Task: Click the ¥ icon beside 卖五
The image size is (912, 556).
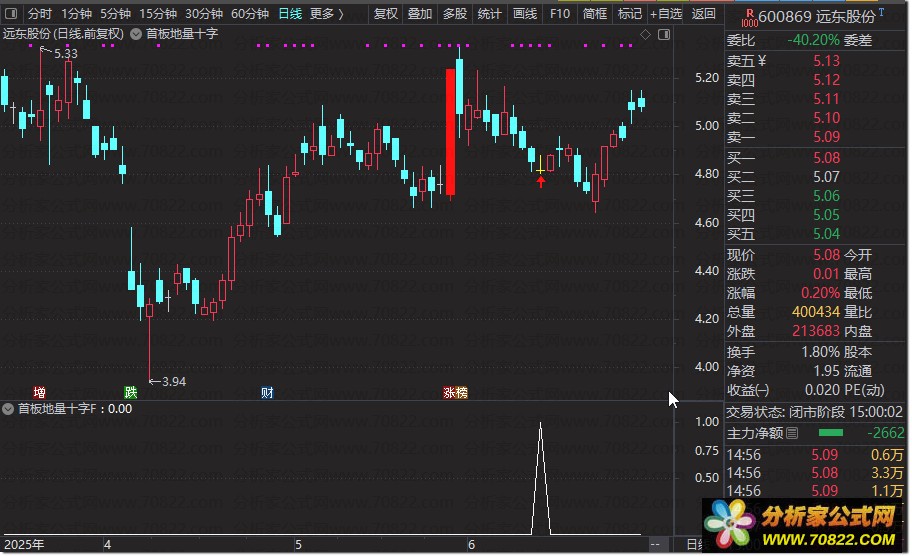Action: (762, 61)
